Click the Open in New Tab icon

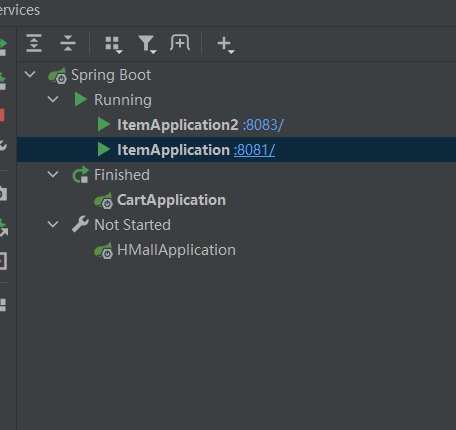[180, 43]
